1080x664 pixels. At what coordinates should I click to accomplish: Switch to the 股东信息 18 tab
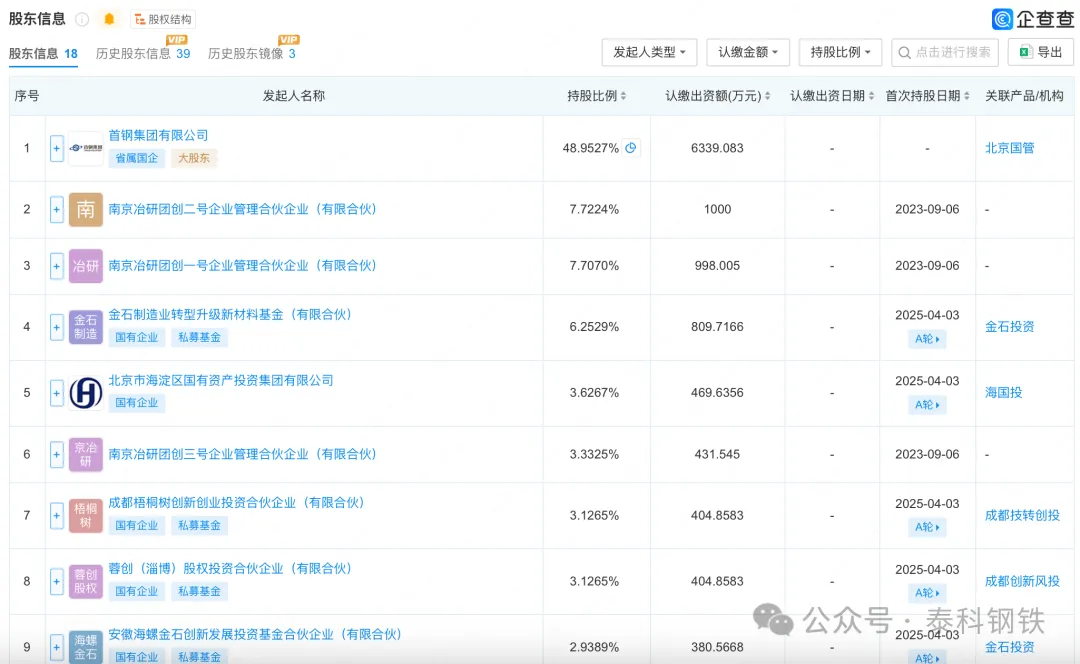pyautogui.click(x=43, y=54)
